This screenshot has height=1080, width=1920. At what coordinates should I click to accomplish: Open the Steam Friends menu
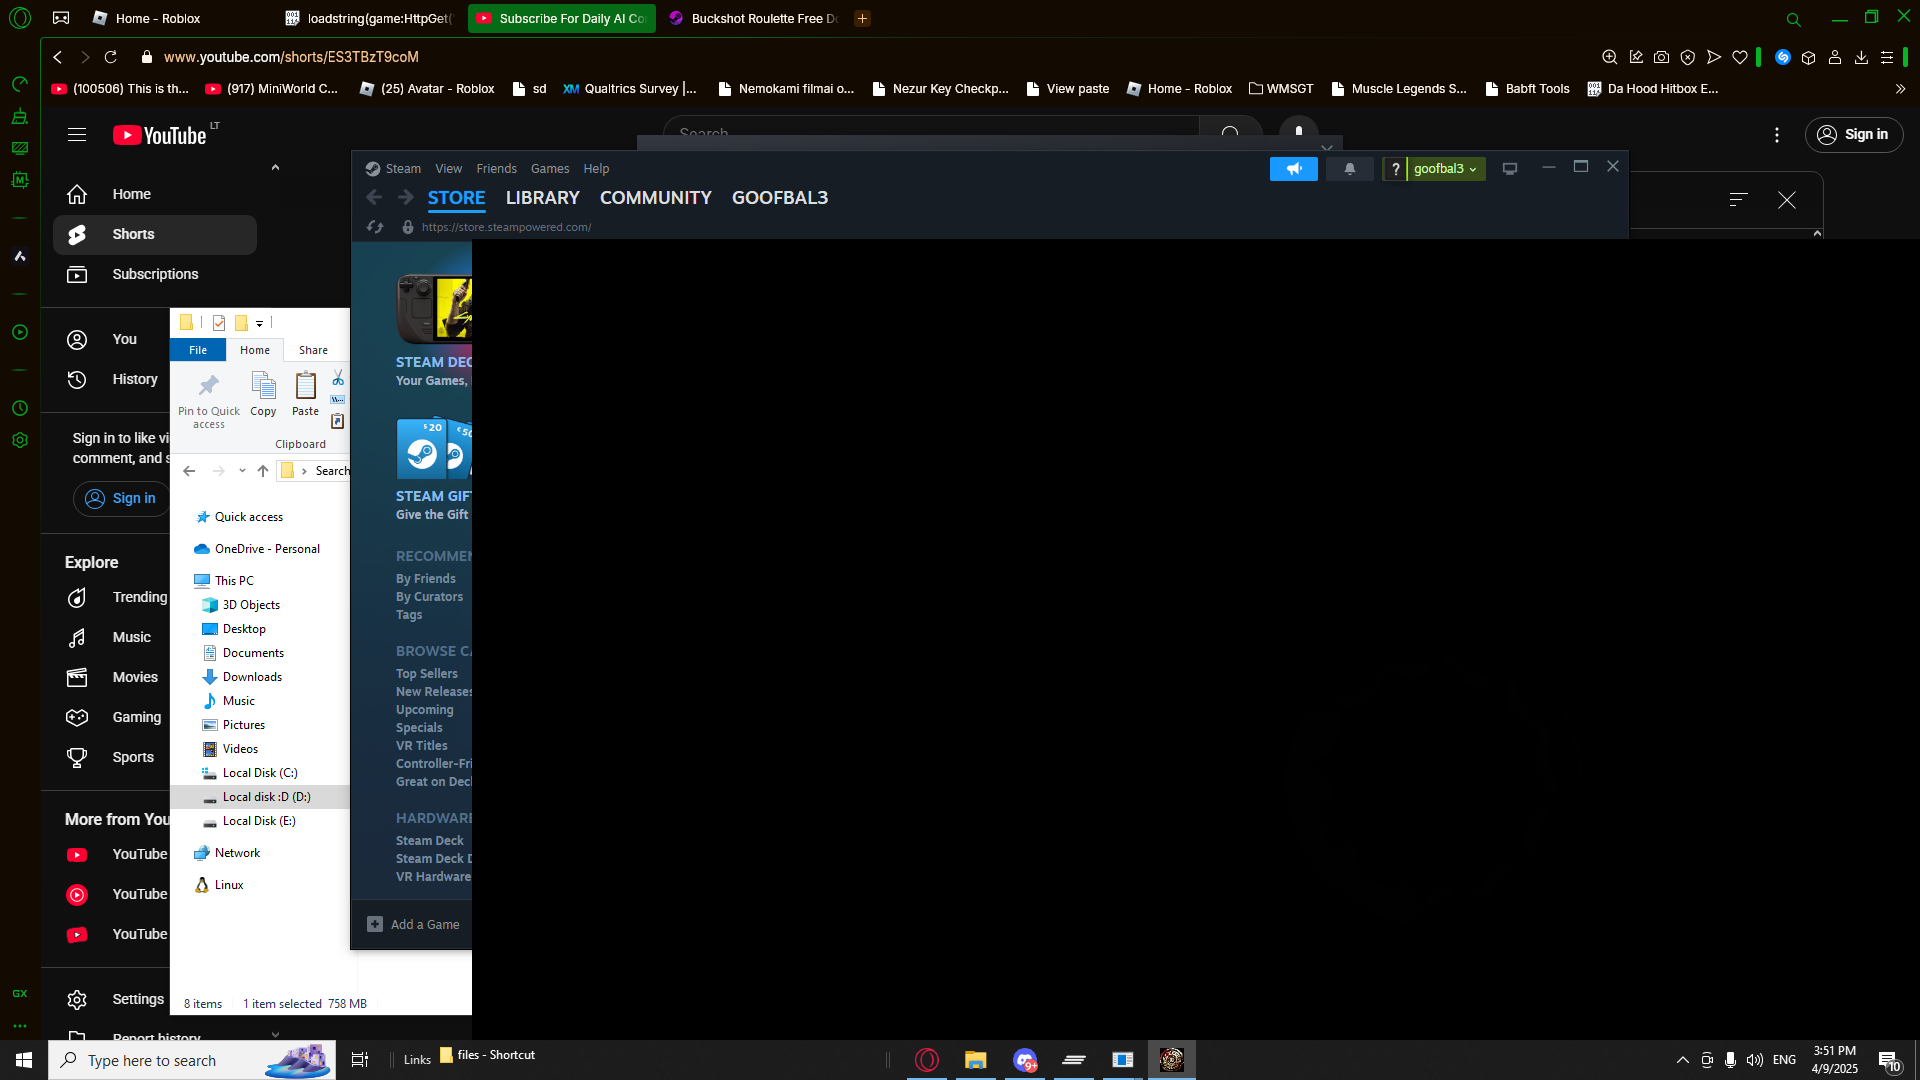click(497, 169)
